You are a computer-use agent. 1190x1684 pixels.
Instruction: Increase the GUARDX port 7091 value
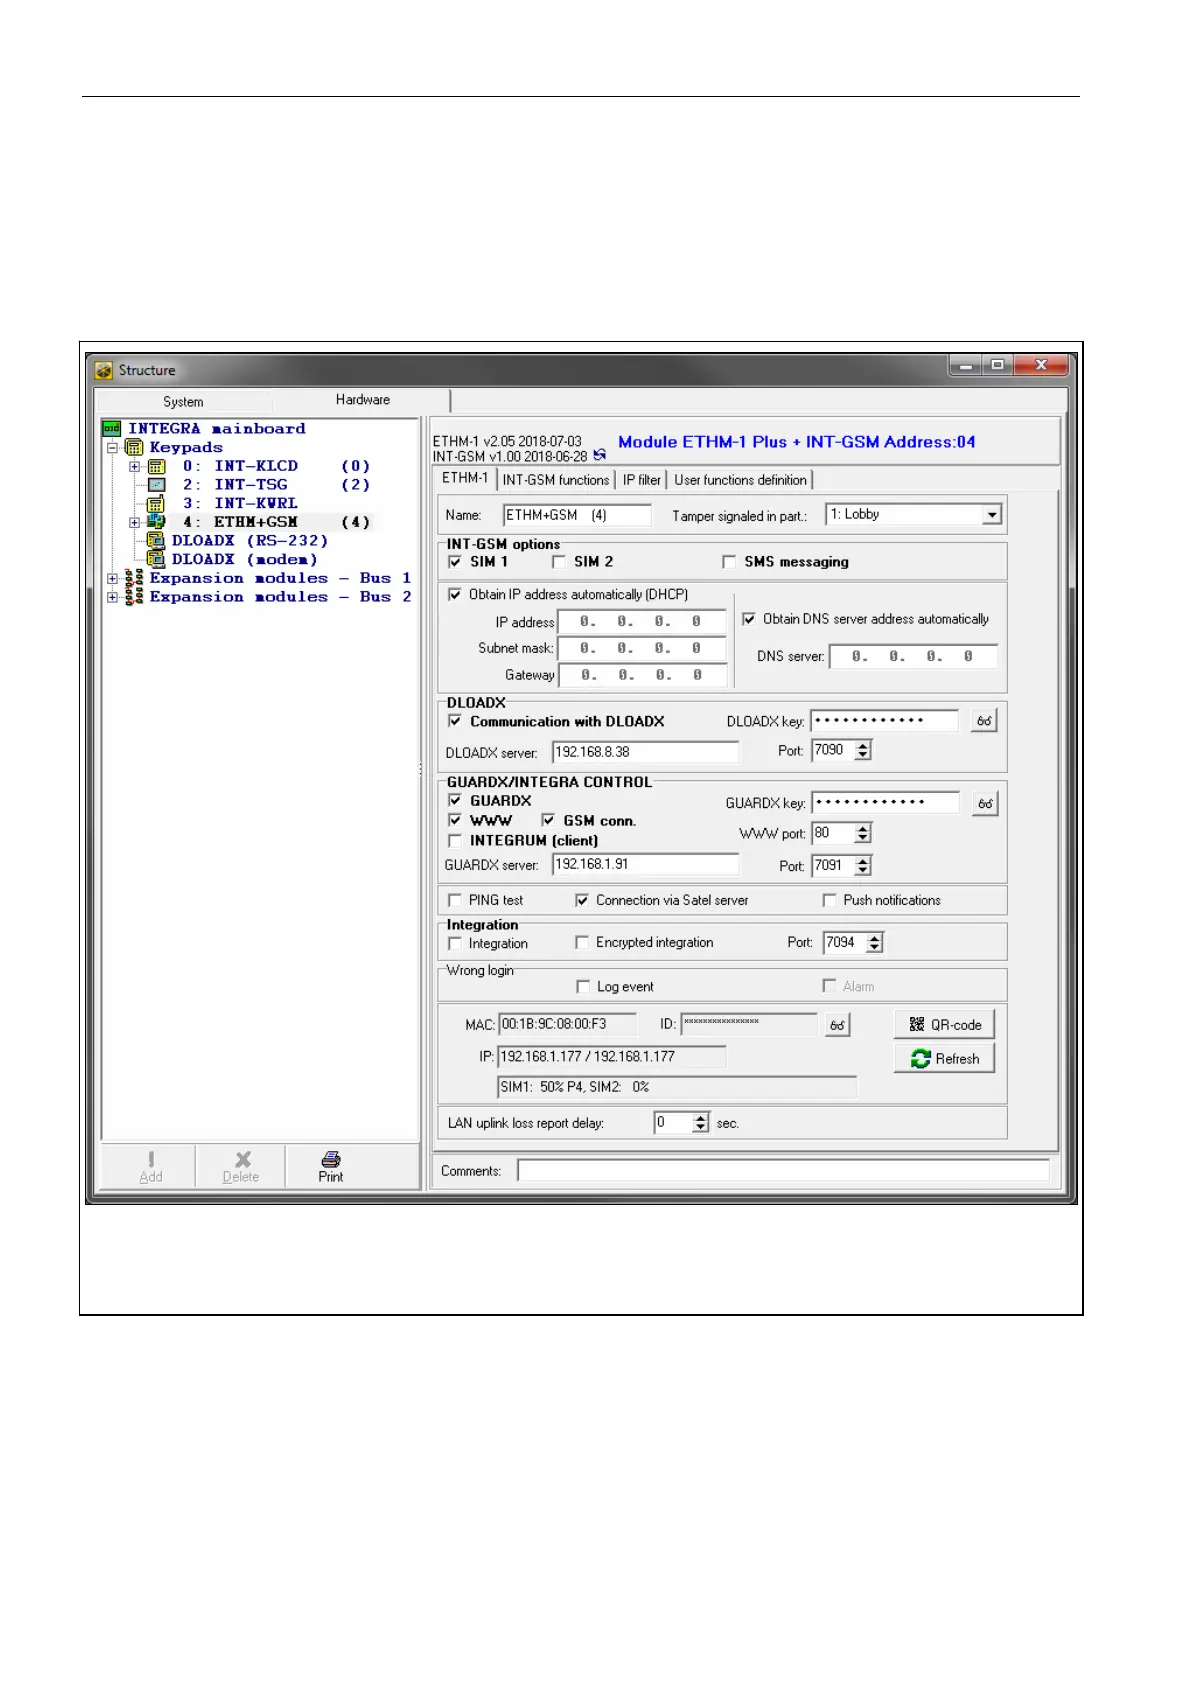coord(864,861)
